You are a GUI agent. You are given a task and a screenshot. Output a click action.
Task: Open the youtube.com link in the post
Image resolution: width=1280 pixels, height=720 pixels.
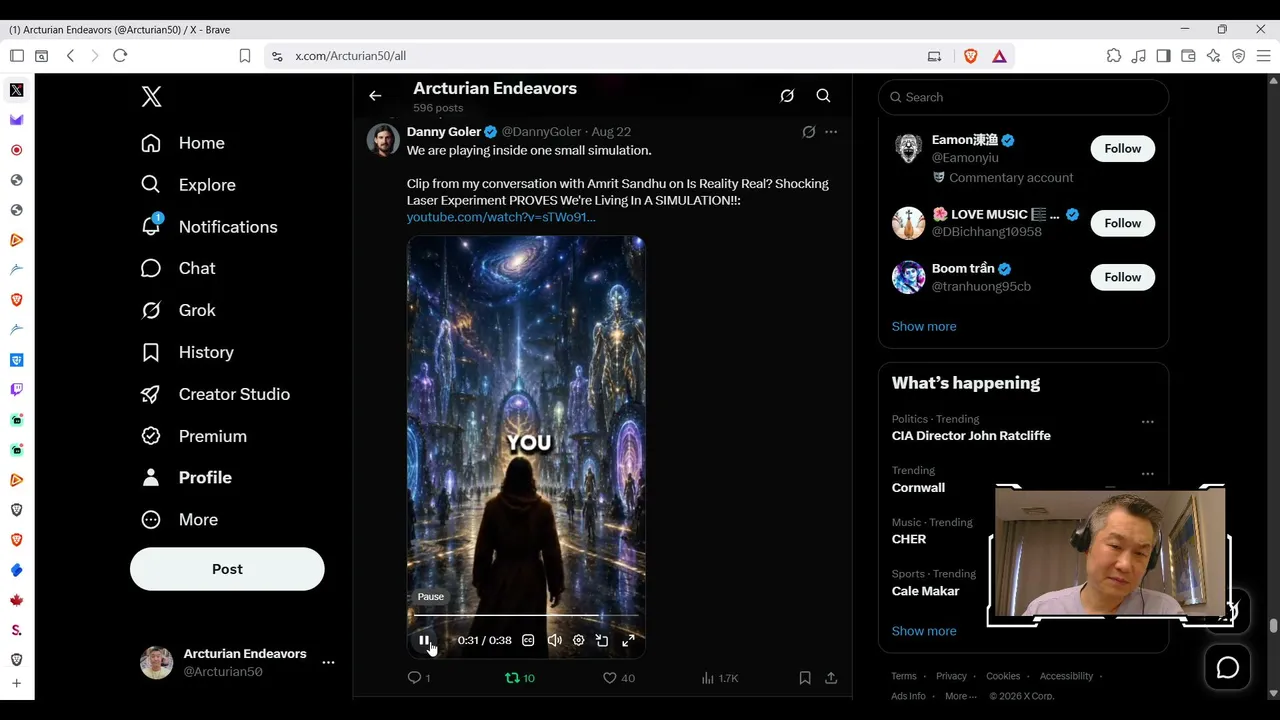(x=501, y=217)
